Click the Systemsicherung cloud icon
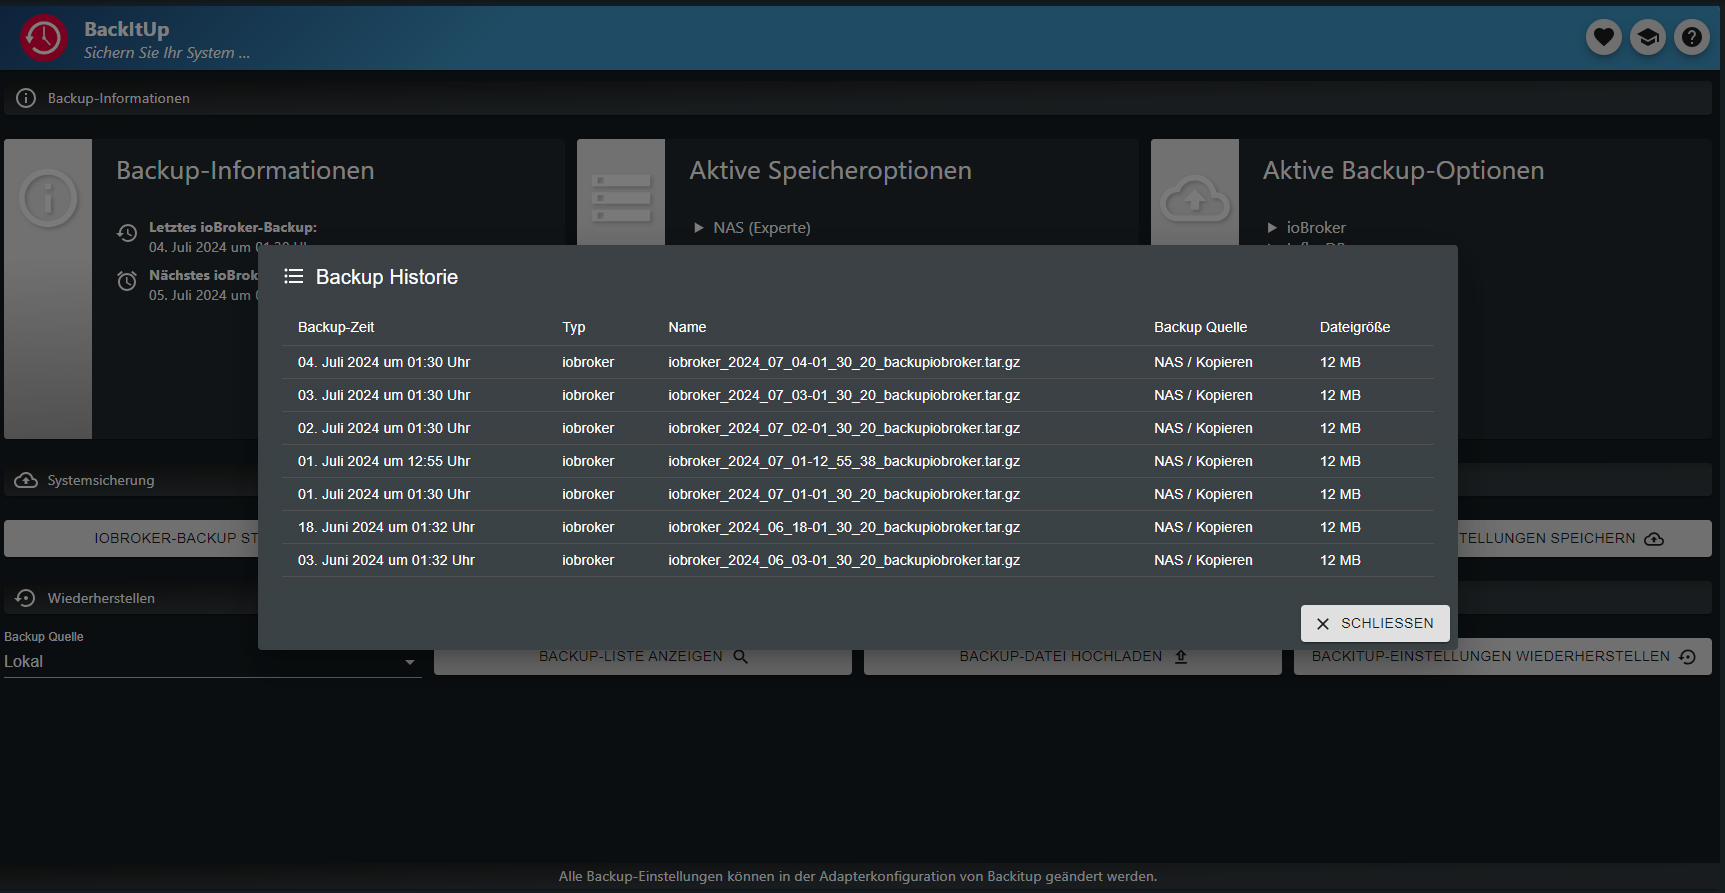The width and height of the screenshot is (1725, 893). [x=26, y=481]
